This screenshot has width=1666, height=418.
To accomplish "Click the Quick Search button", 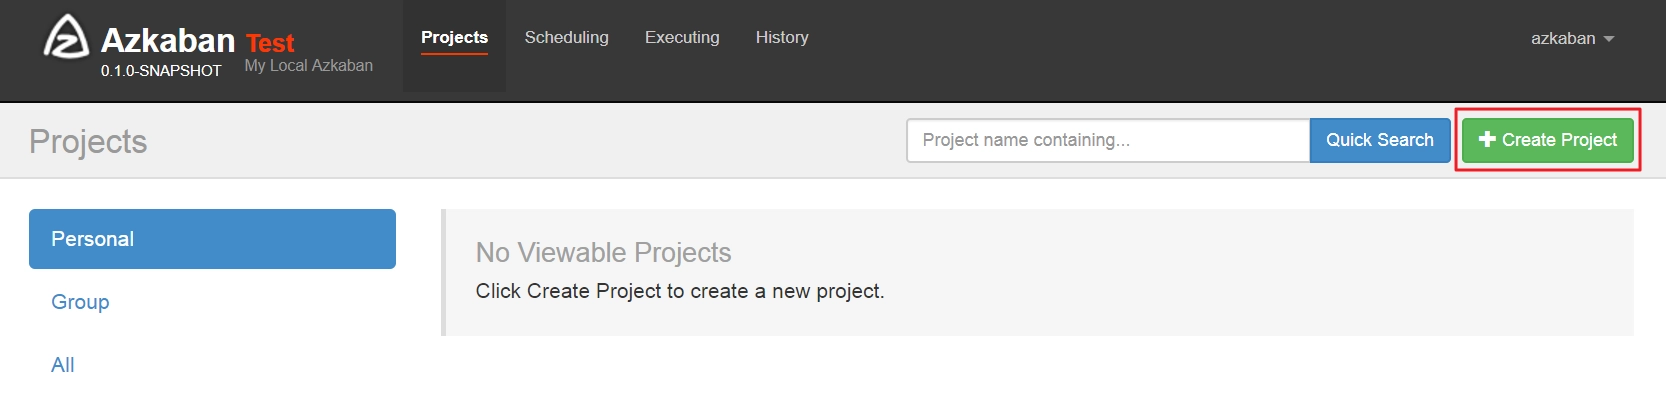I will [x=1380, y=140].
